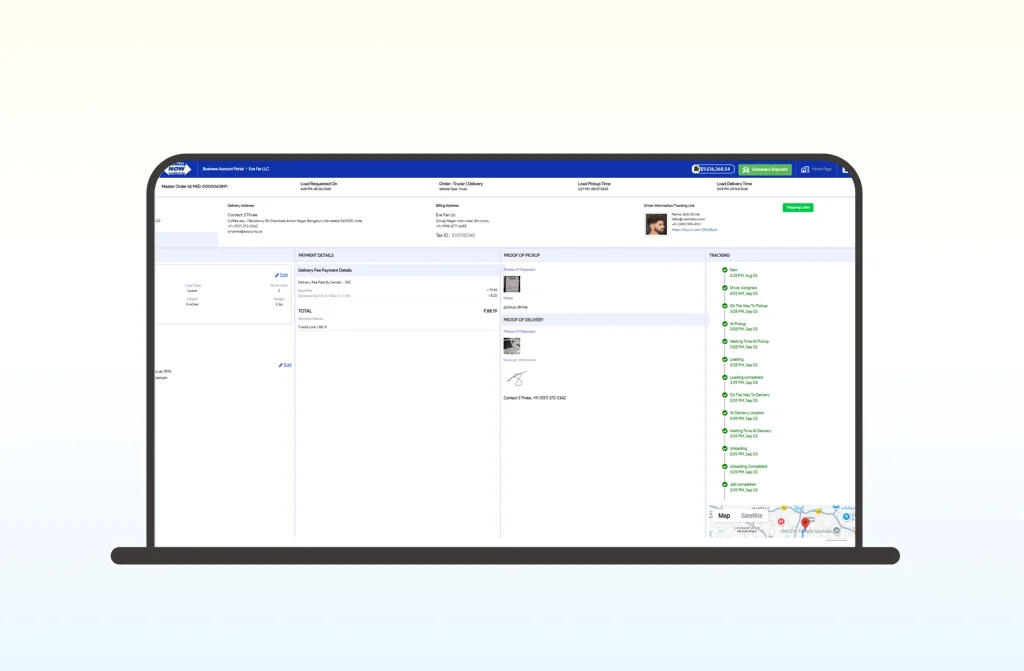Image resolution: width=1024 pixels, height=671 pixels.
Task: Click the Loading completed status checkmark
Action: coord(725,378)
